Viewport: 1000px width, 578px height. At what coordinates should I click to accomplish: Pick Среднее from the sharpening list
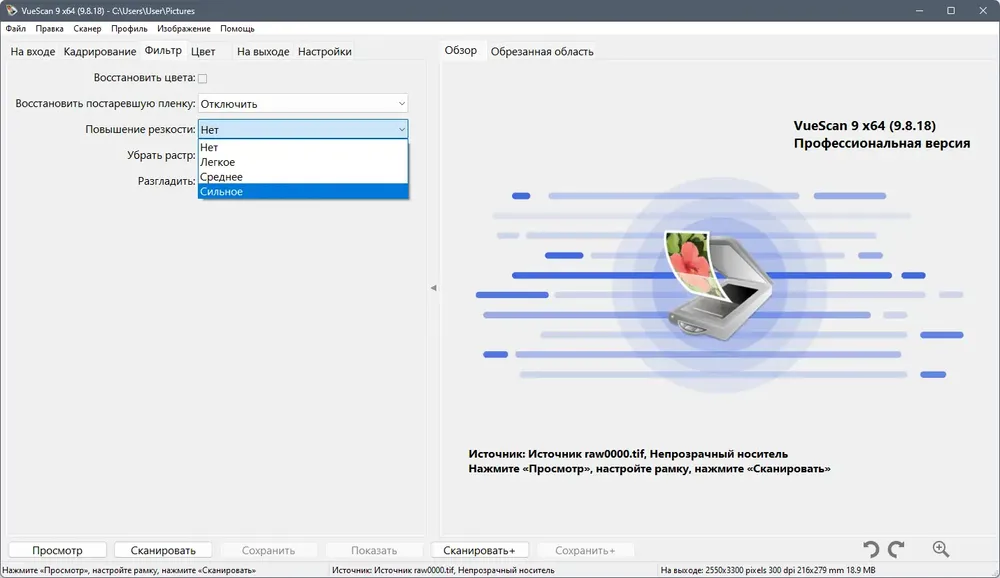(302, 177)
